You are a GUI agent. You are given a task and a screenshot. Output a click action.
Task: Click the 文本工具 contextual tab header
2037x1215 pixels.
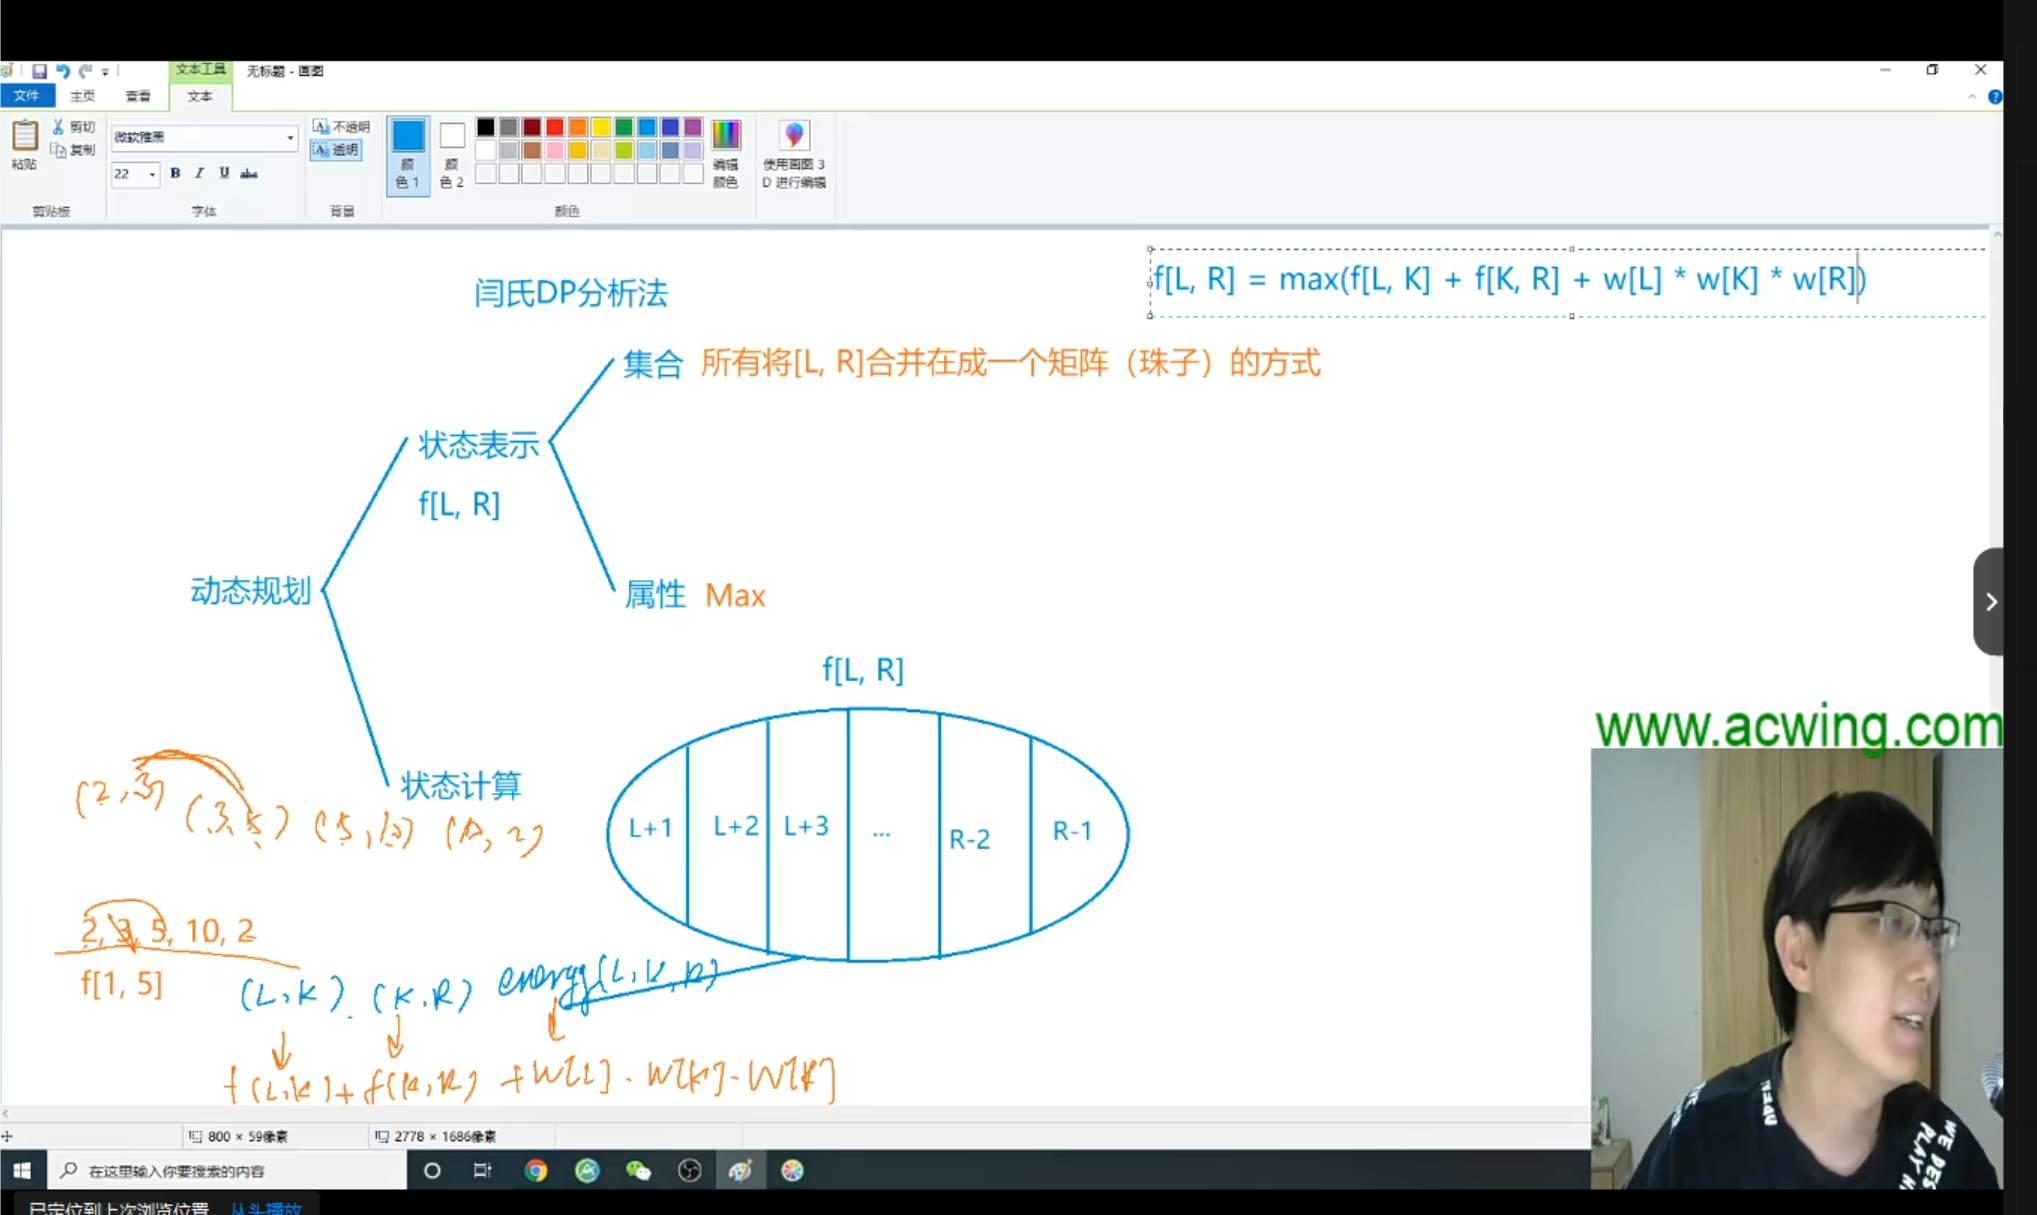pos(201,69)
